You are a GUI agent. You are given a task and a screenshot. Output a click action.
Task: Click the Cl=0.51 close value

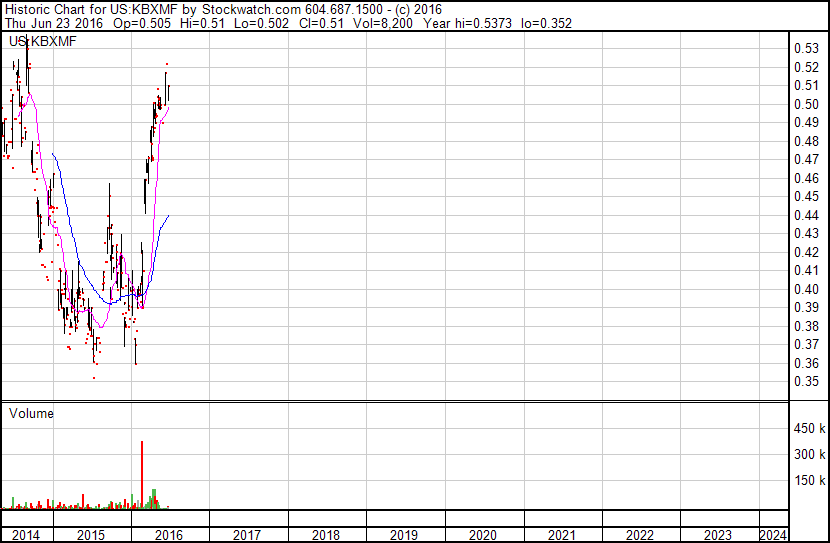(321, 23)
